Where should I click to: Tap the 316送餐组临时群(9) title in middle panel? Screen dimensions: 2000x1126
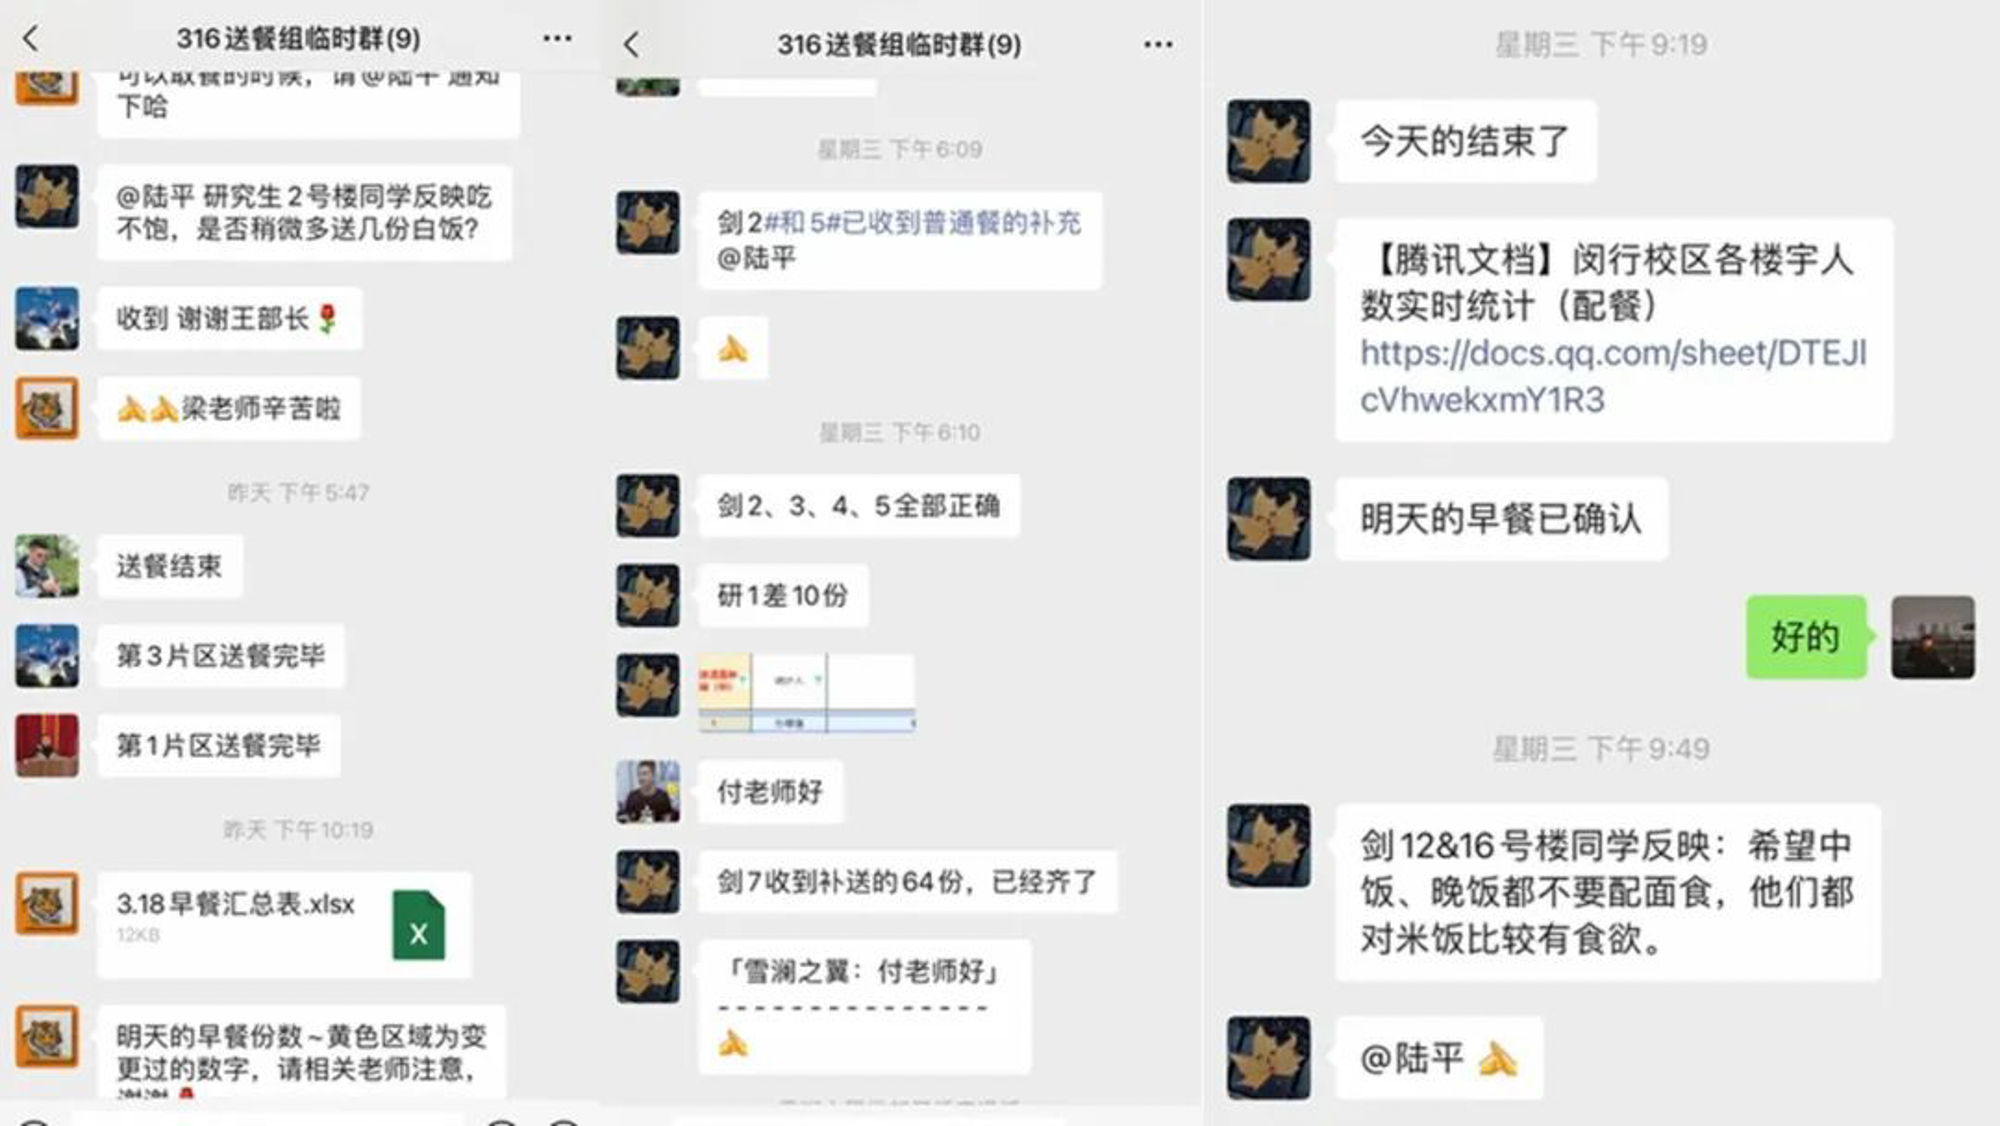pyautogui.click(x=899, y=44)
